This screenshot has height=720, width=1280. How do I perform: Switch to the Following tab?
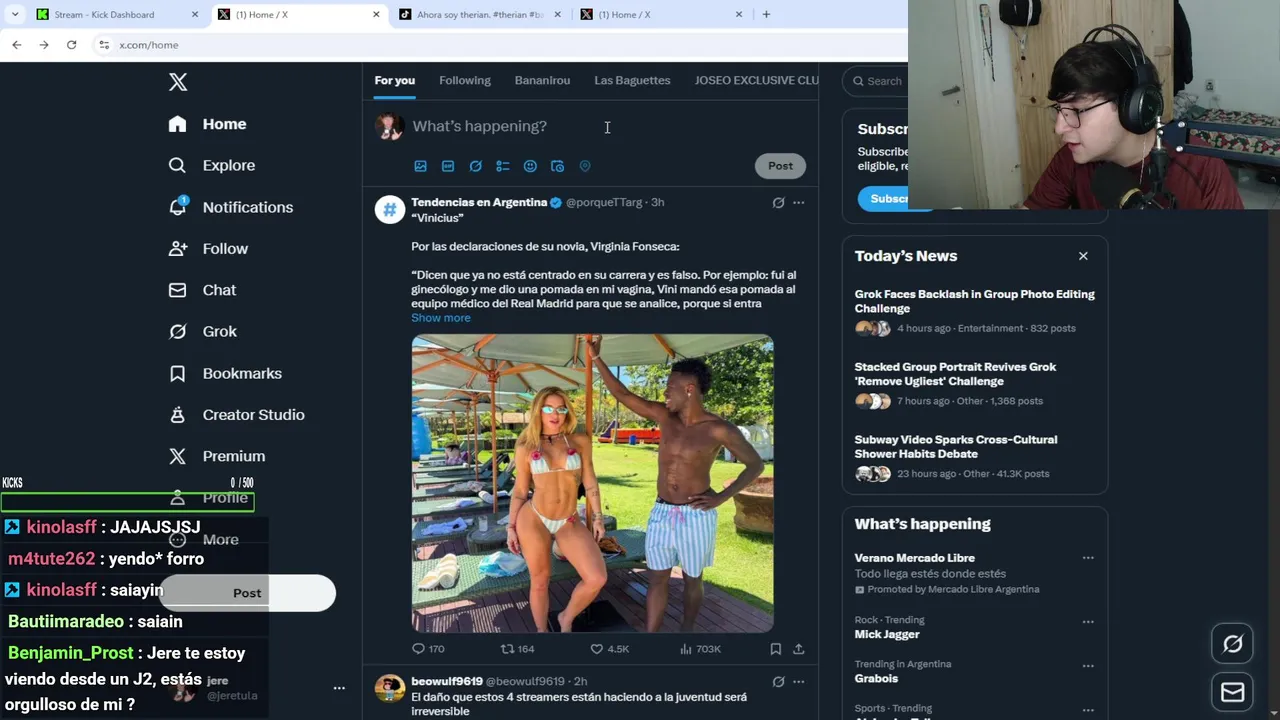(x=465, y=80)
